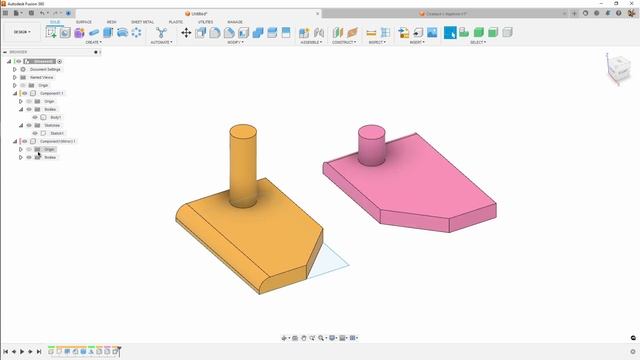Choose the Fillet tool

pyautogui.click(x=215, y=33)
